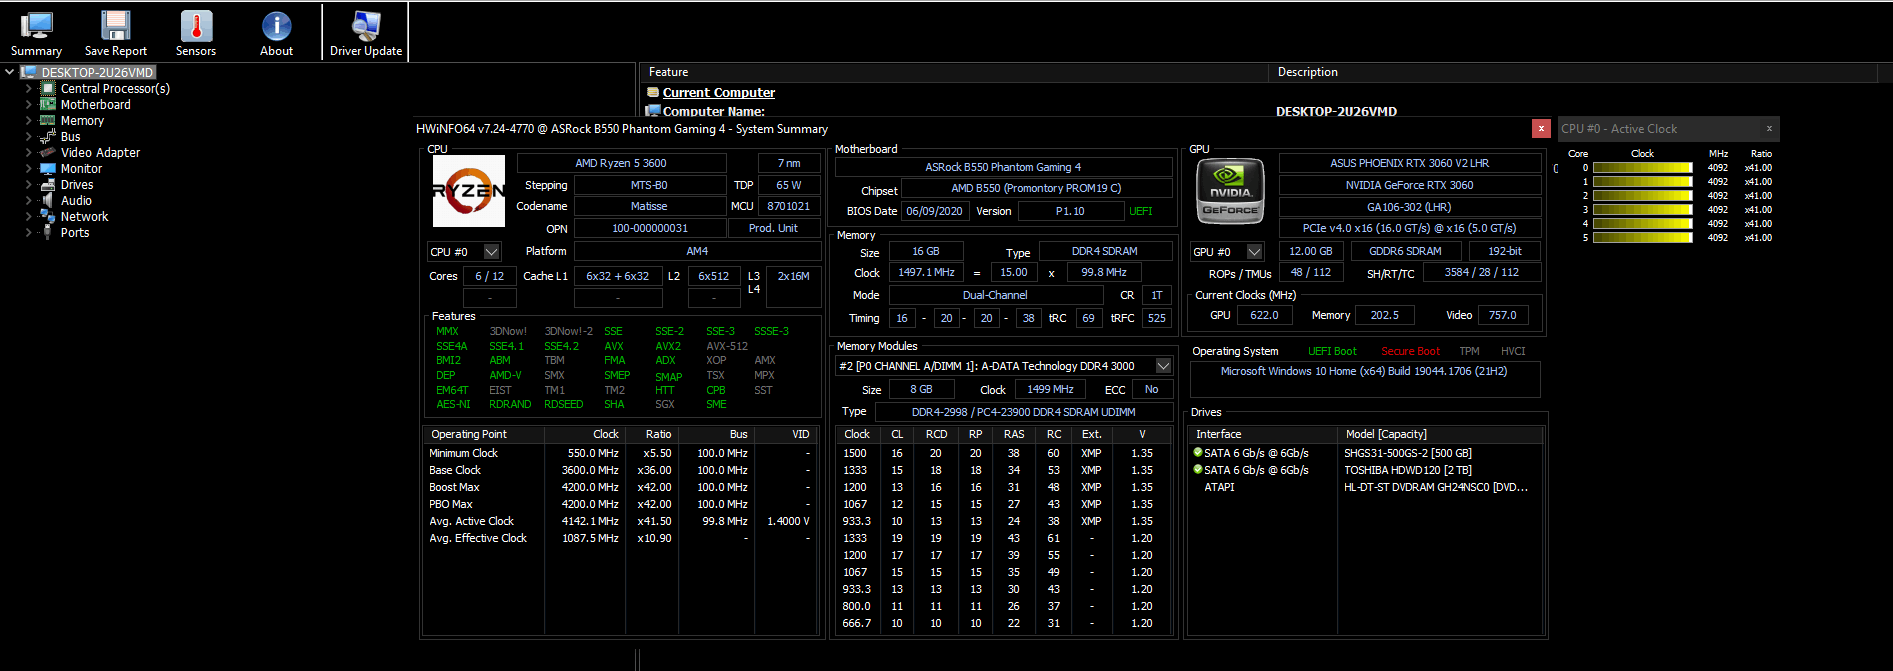The width and height of the screenshot is (1893, 671).
Task: Click the Operating Point column header
Action: (484, 434)
